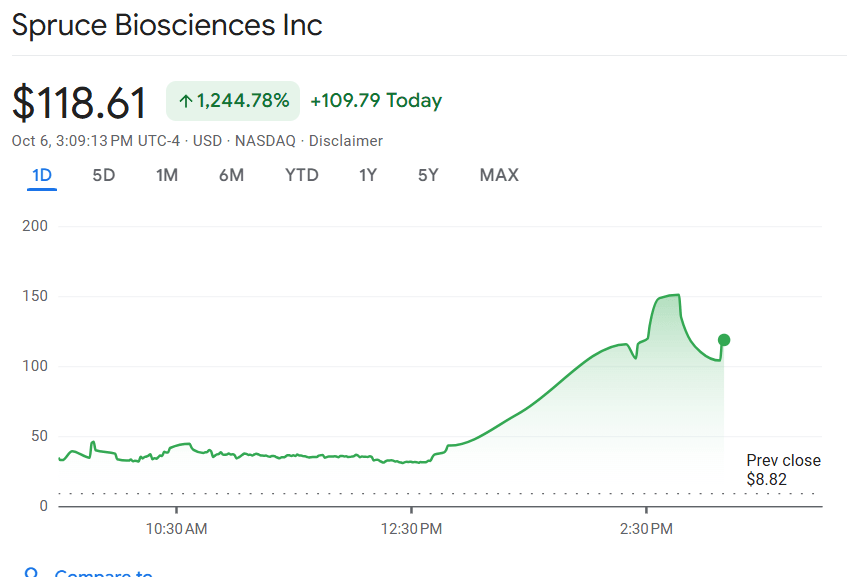Click the $118.61 stock price
The image size is (847, 577).
pyautogui.click(x=80, y=103)
